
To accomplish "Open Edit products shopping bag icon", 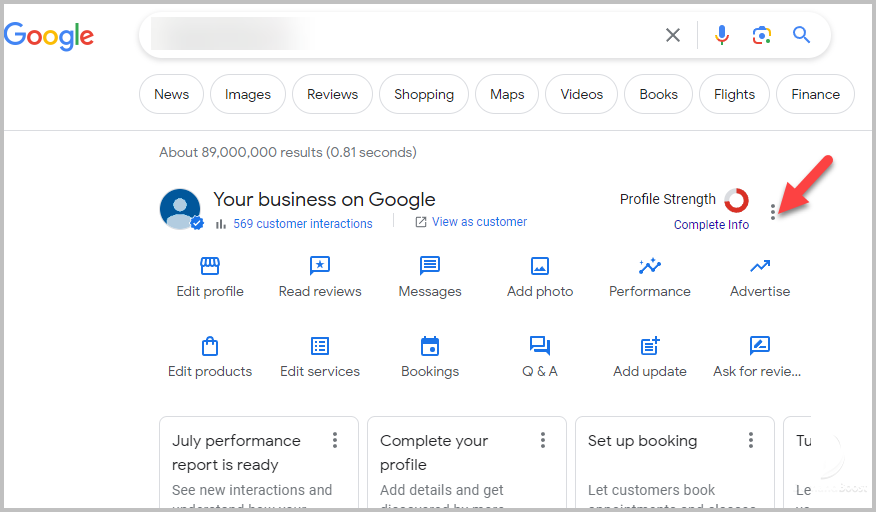I will [x=210, y=346].
